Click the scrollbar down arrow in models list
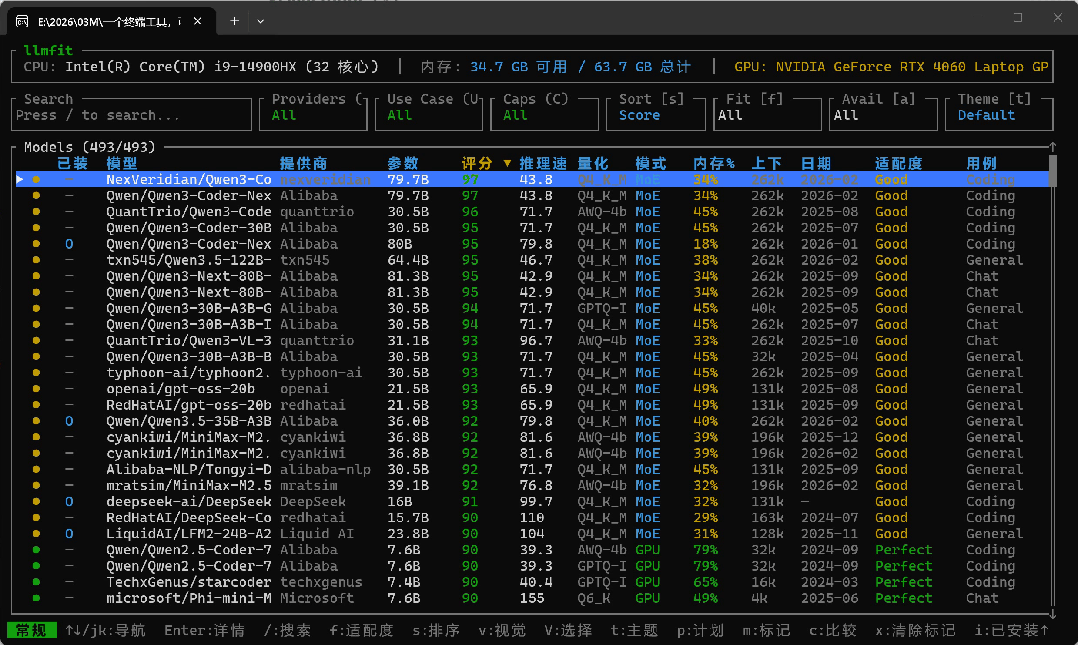Viewport: 1079px width, 646px height. [1052, 613]
